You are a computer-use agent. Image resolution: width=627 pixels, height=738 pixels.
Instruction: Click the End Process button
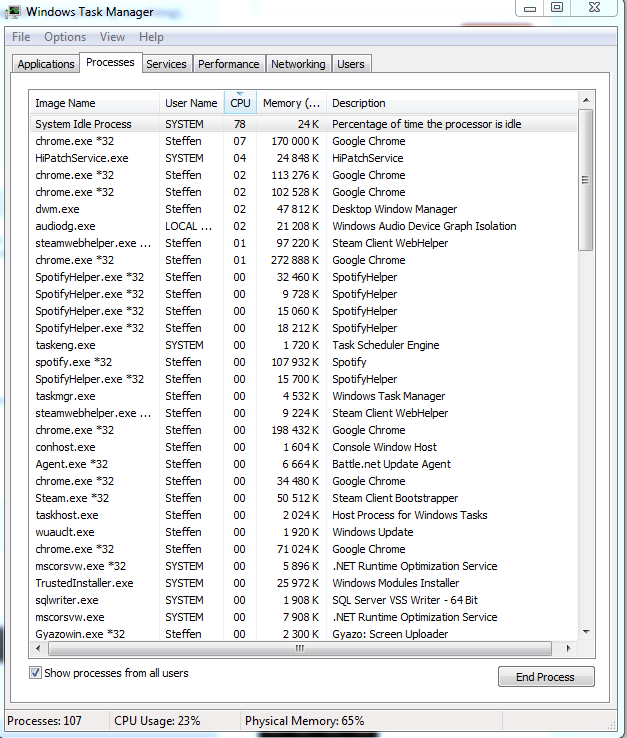(x=546, y=677)
